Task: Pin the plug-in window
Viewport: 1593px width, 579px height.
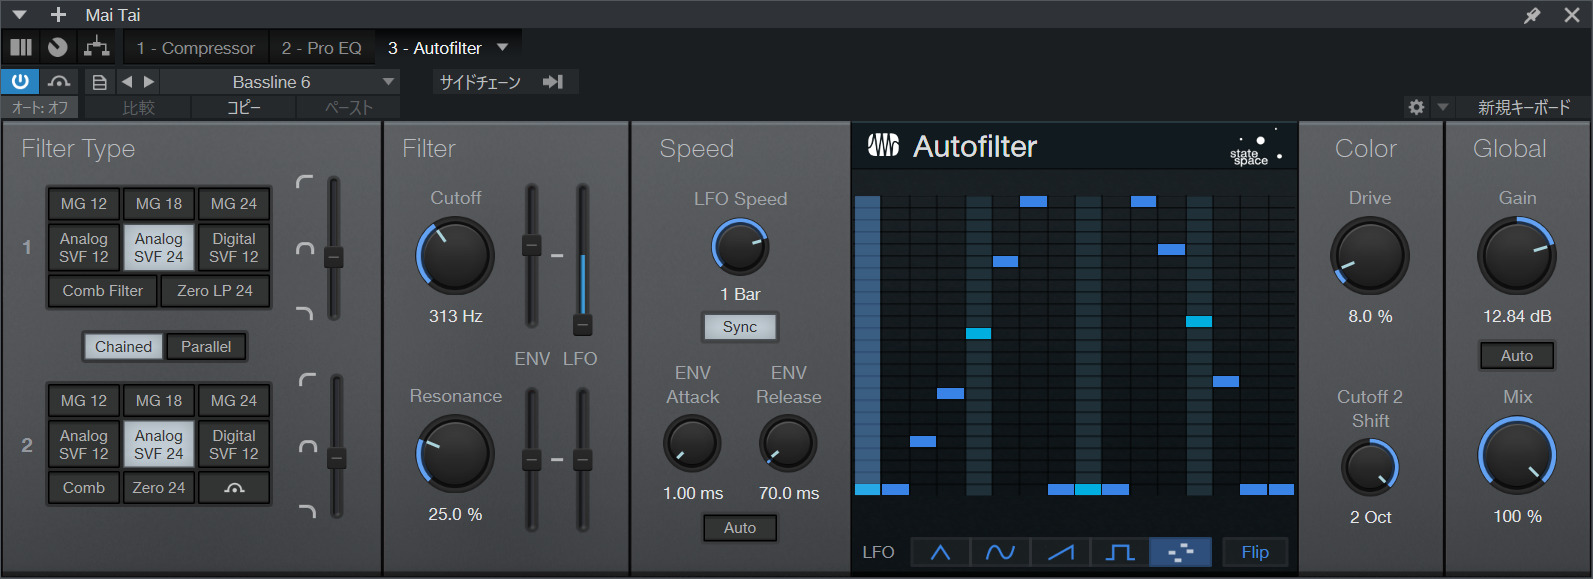Action: 1532,15
